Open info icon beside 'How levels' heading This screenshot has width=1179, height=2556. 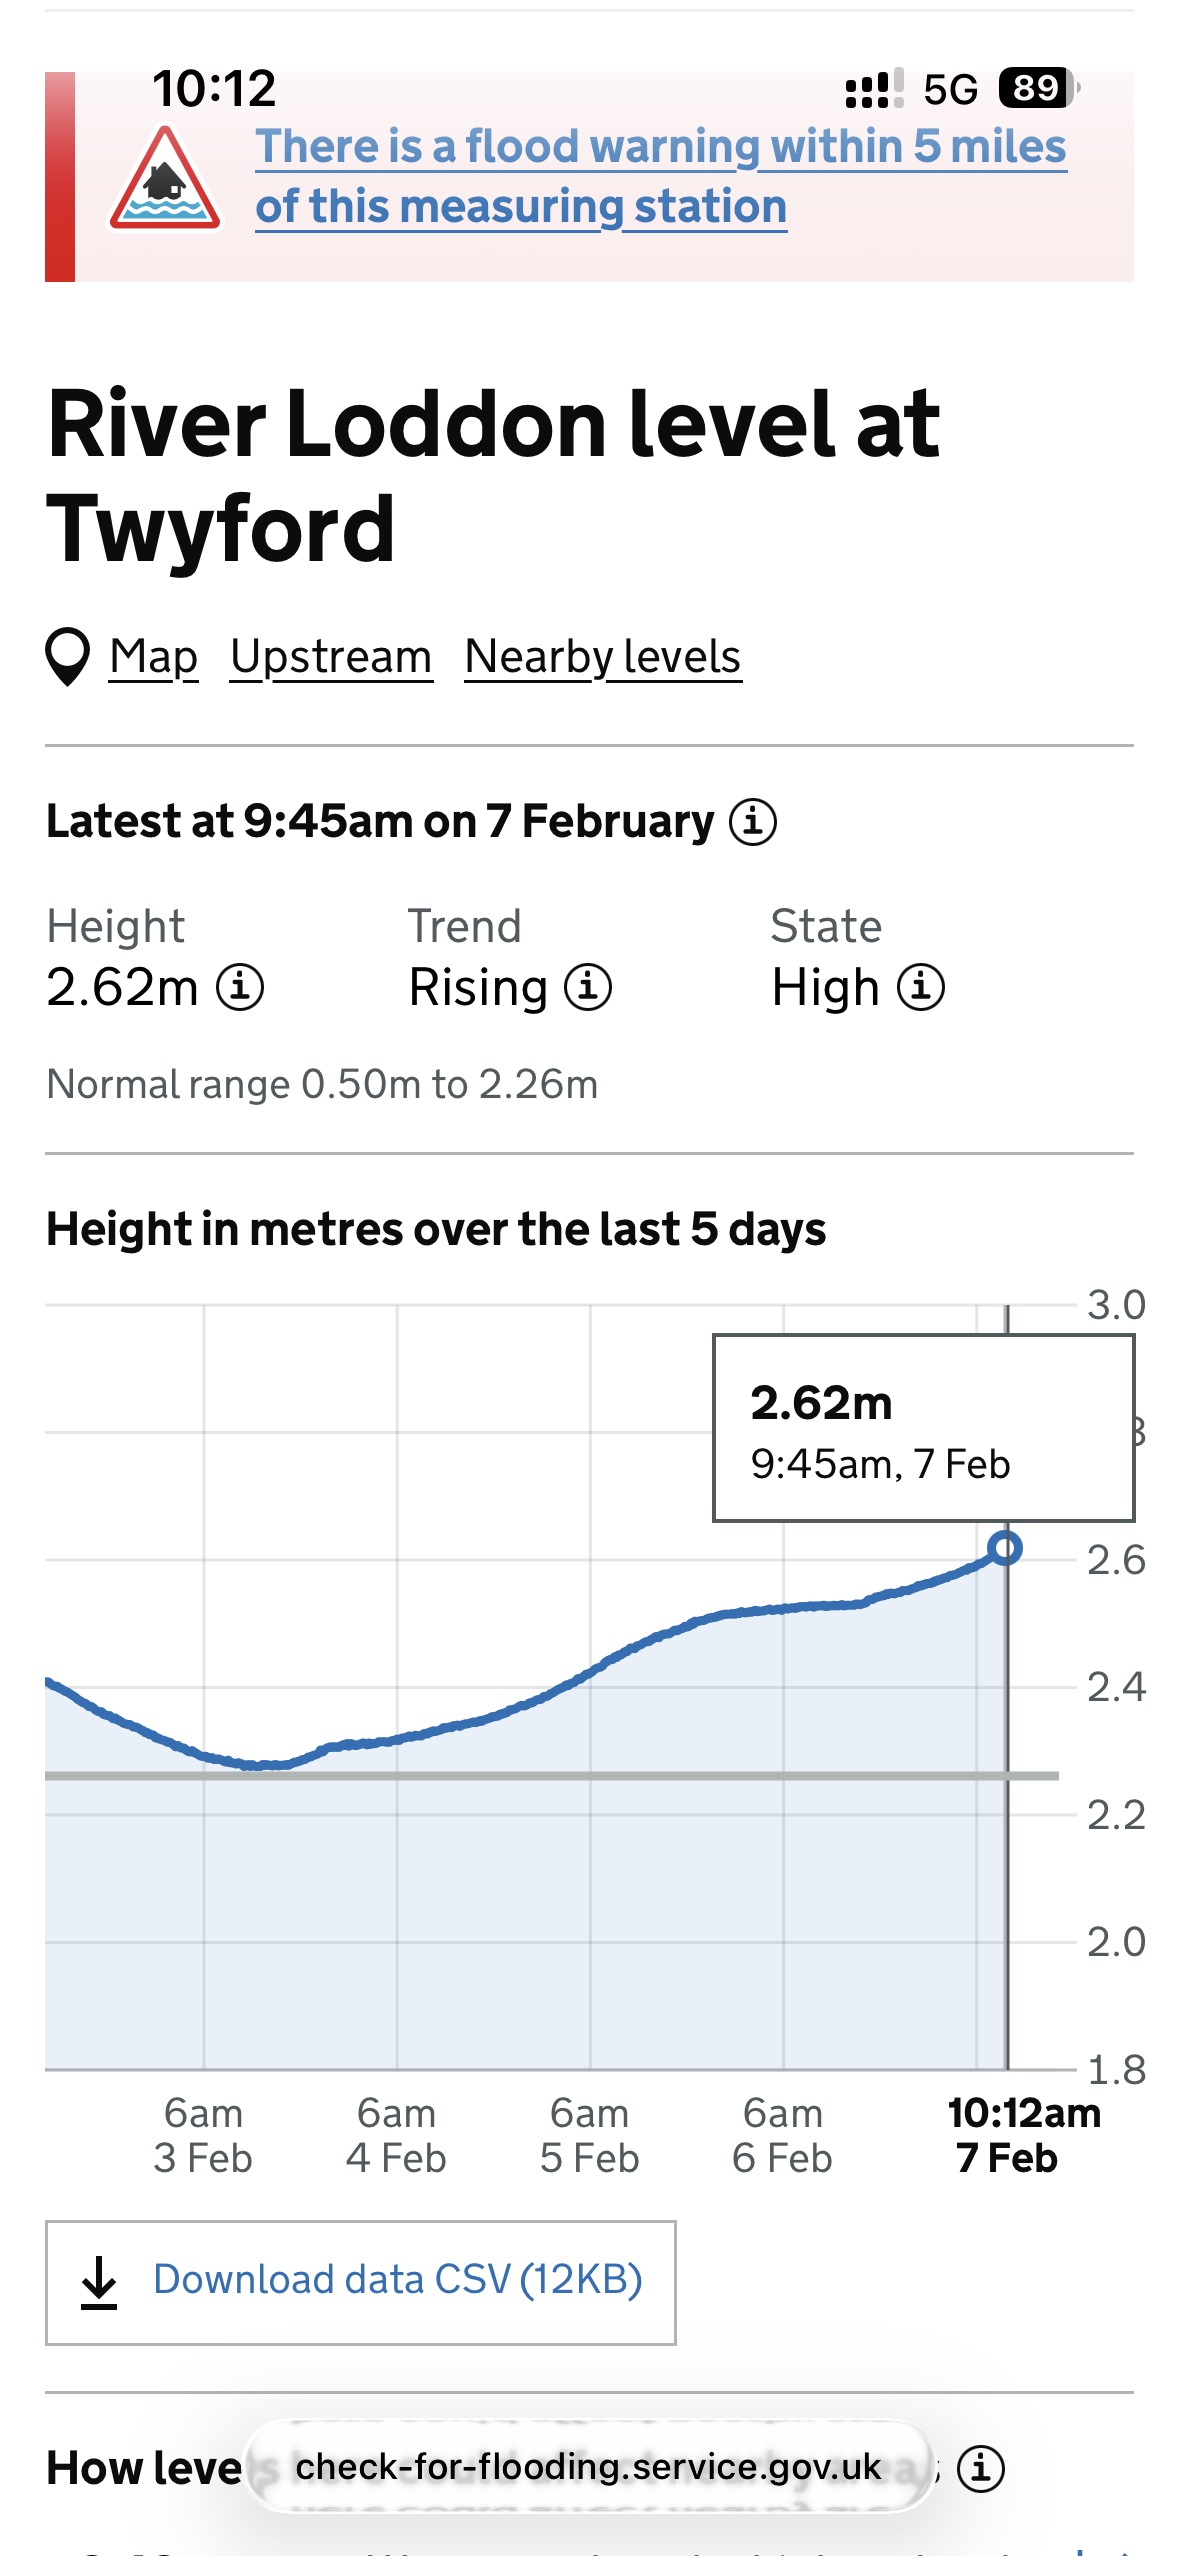tap(981, 2468)
